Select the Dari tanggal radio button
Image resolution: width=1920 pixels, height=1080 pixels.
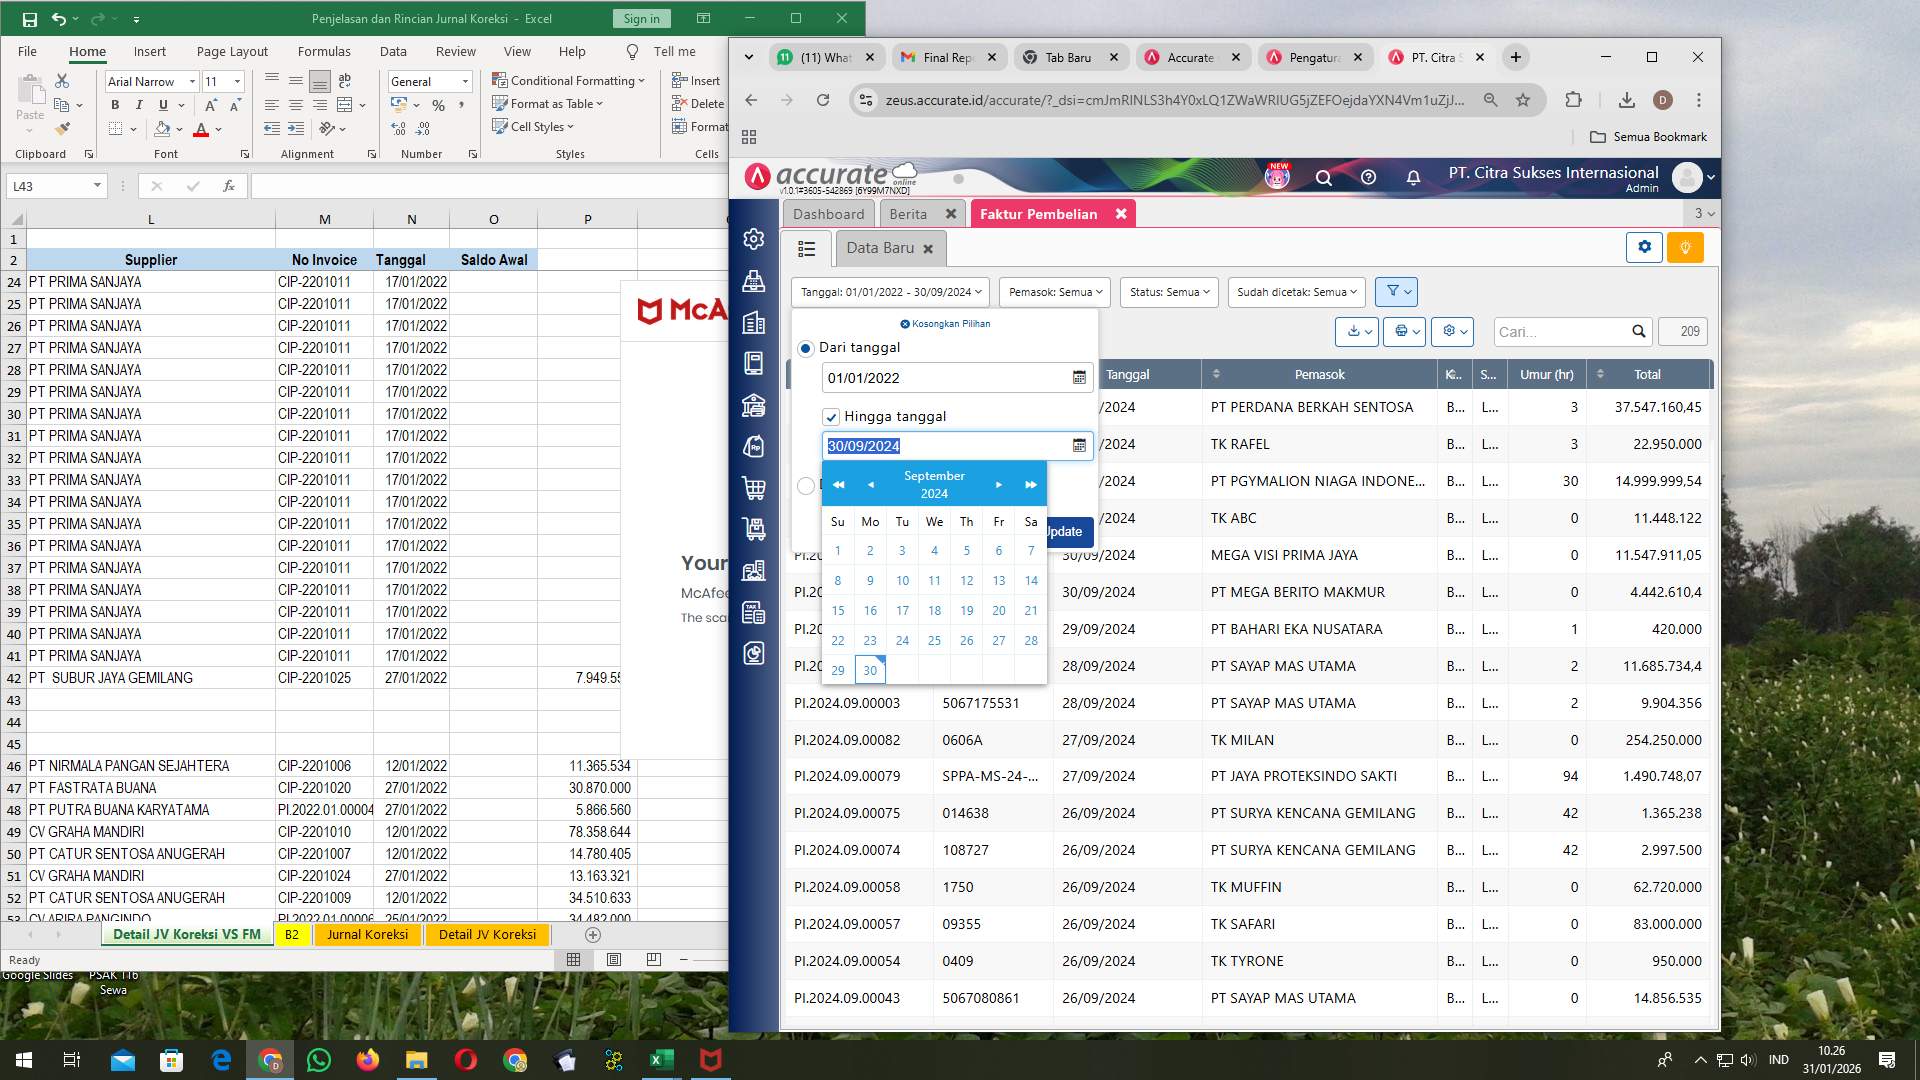(806, 348)
